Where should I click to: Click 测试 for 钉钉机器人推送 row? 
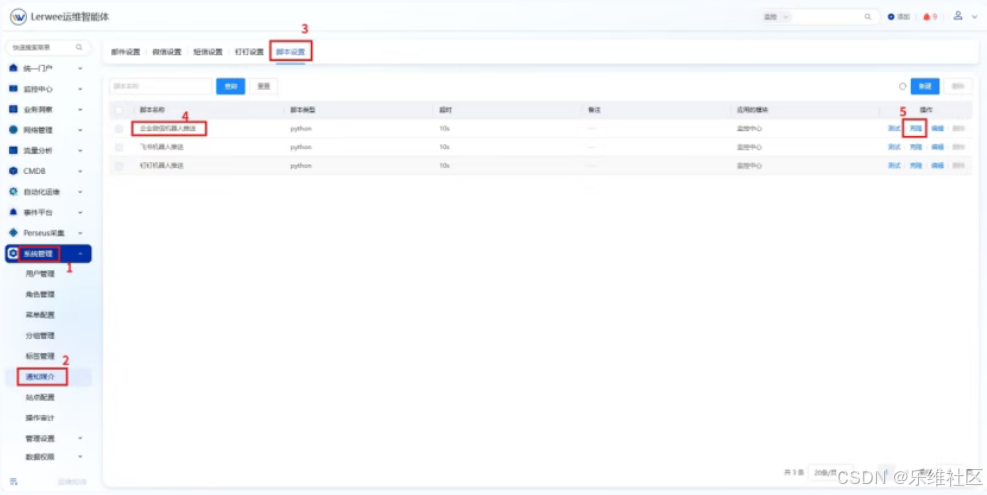(x=894, y=166)
